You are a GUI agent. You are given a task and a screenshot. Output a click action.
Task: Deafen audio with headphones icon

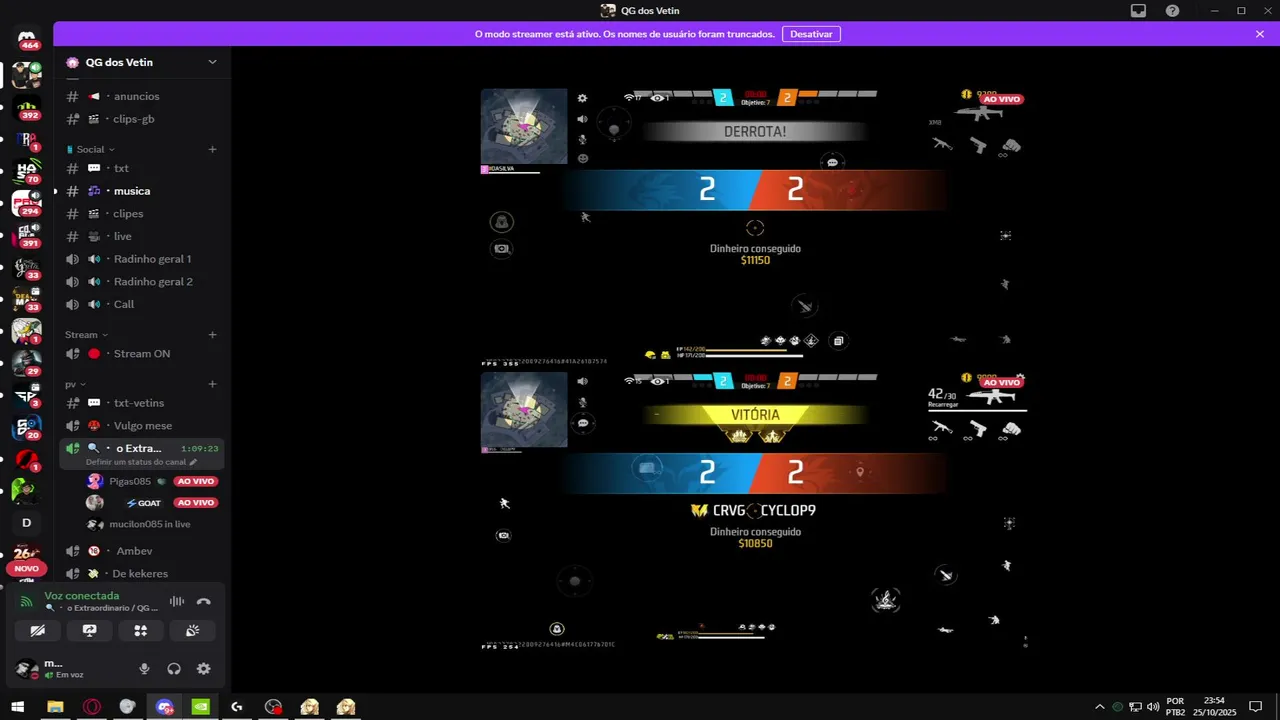point(174,669)
